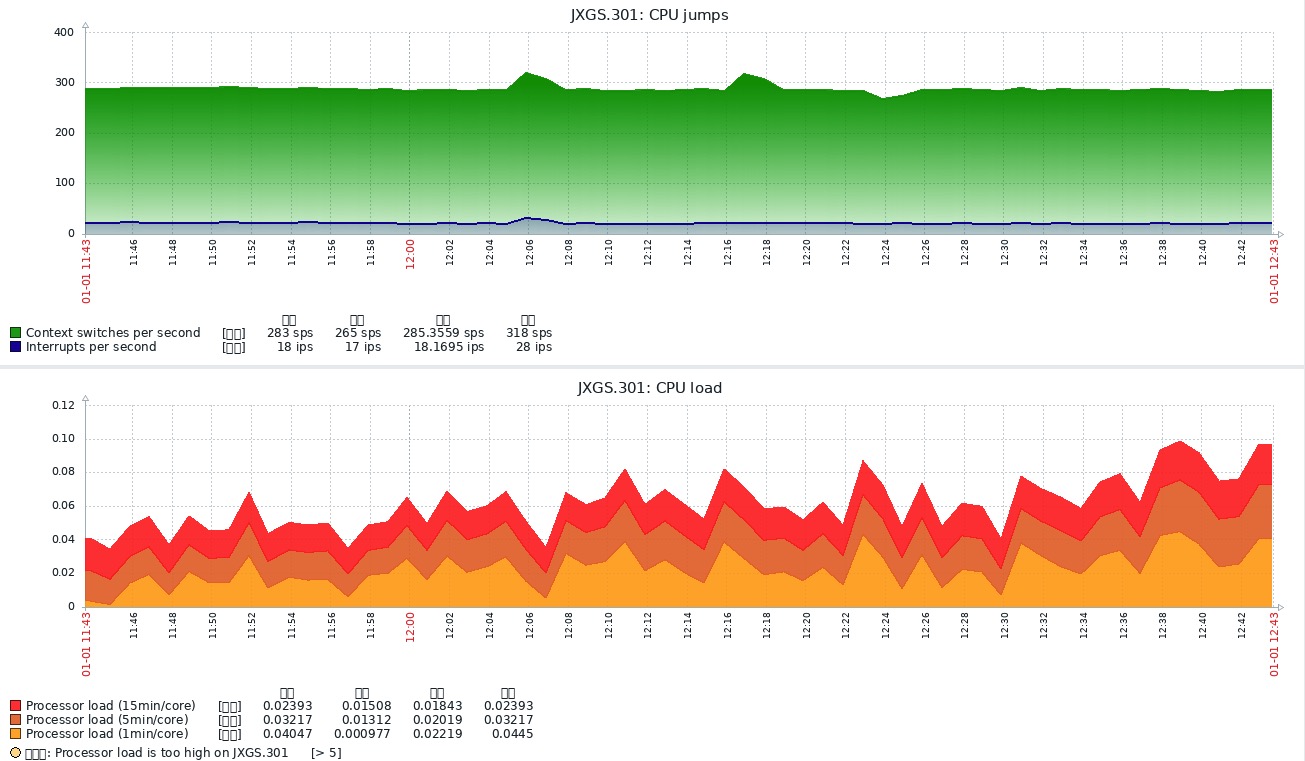Click the "Interrupts per second" legend label
The height and width of the screenshot is (761, 1305).
[91, 347]
